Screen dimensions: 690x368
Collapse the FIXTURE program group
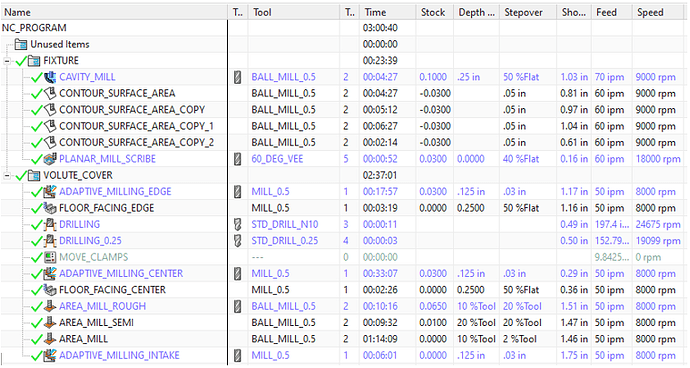click(x=7, y=61)
